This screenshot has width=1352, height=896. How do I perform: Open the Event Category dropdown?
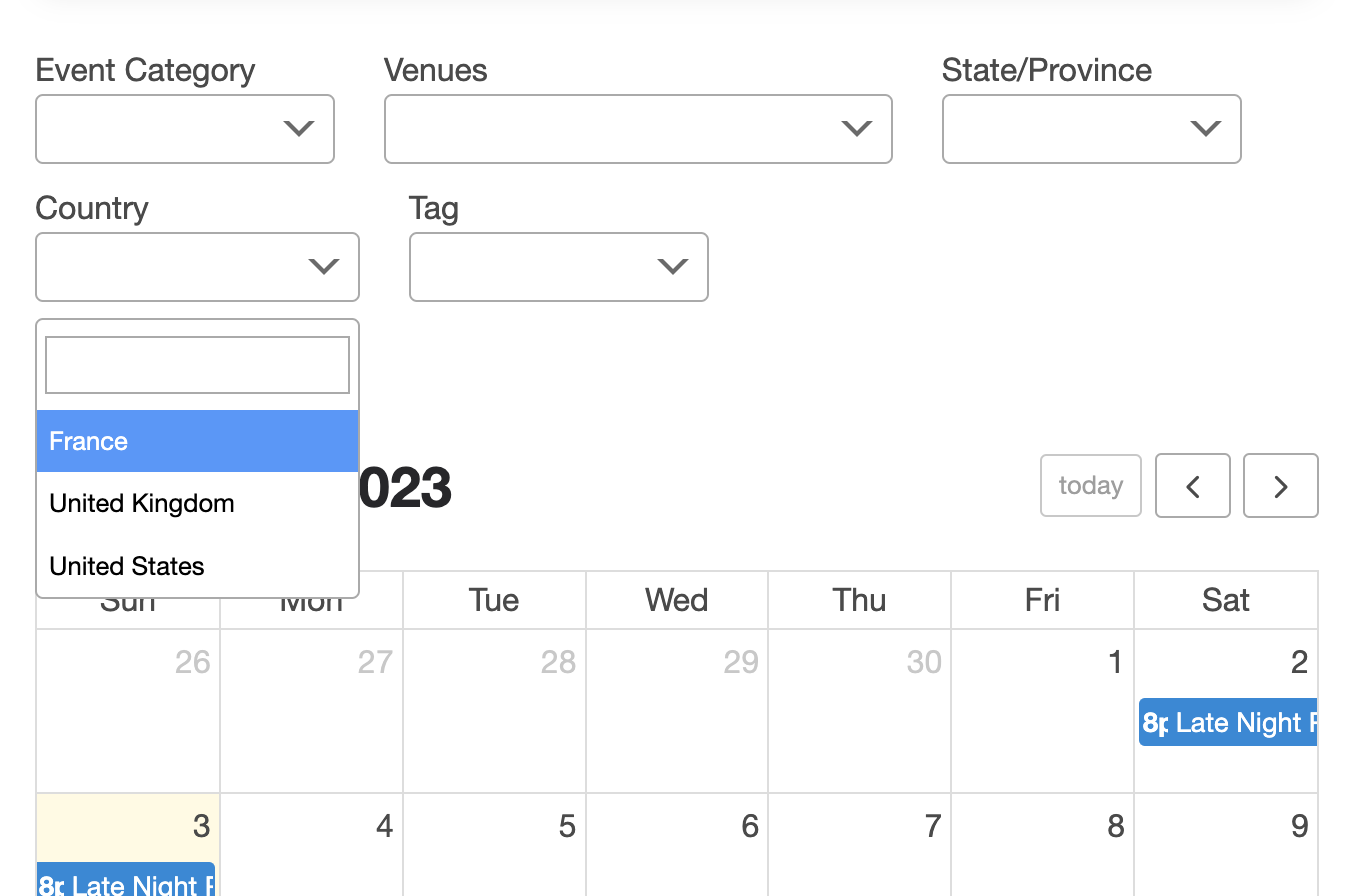pyautogui.click(x=185, y=129)
